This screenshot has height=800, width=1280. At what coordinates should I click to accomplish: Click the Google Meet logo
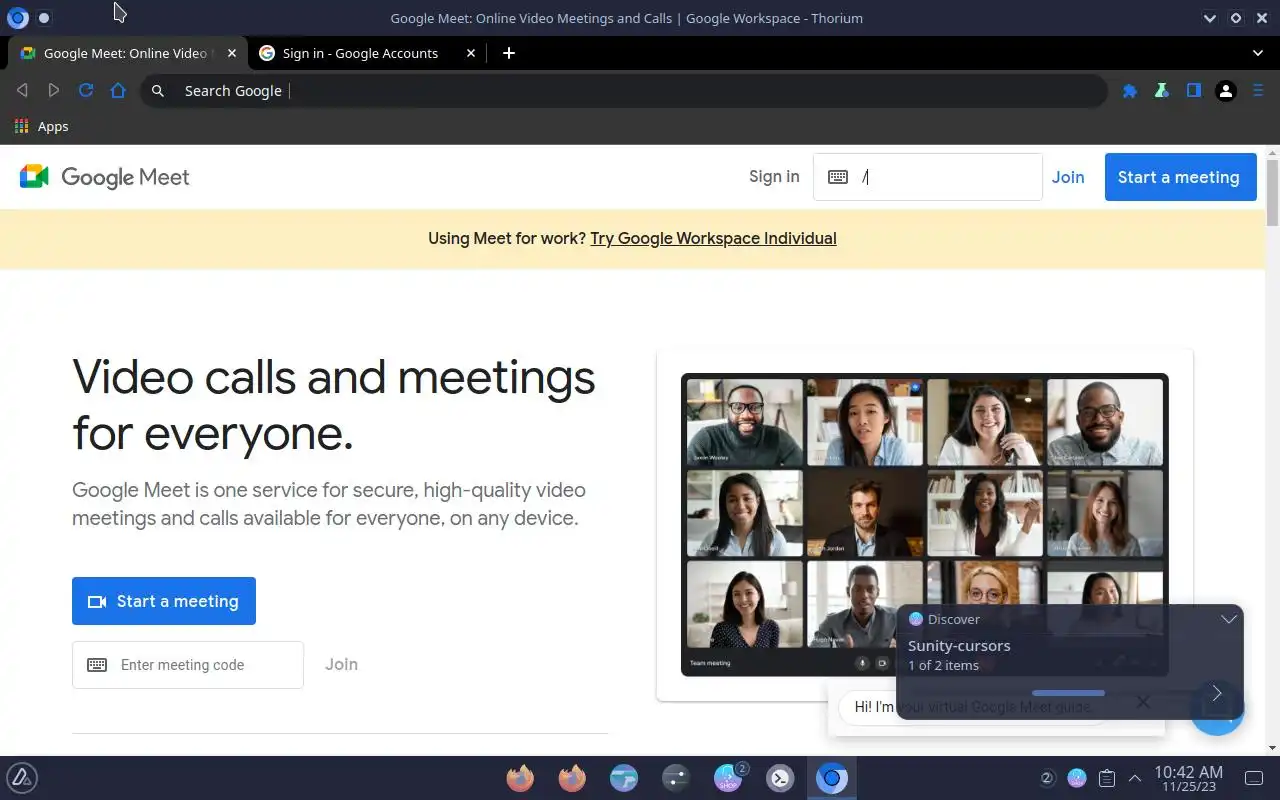pos(104,177)
